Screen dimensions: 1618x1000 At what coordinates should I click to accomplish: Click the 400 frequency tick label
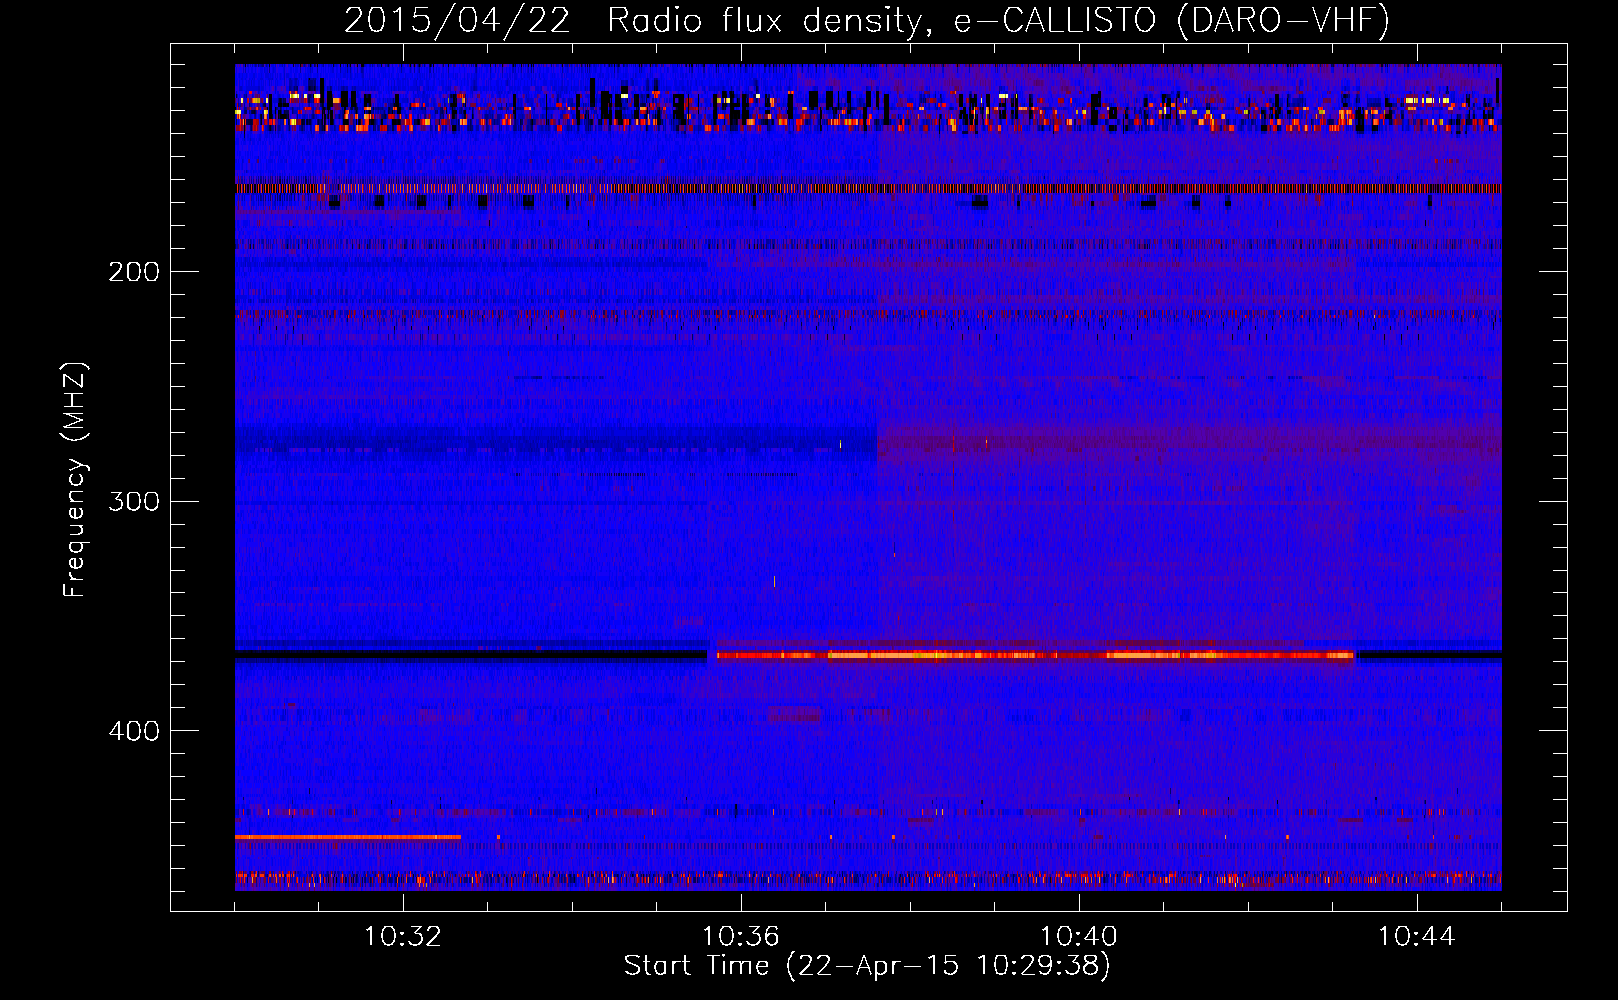click(x=134, y=730)
